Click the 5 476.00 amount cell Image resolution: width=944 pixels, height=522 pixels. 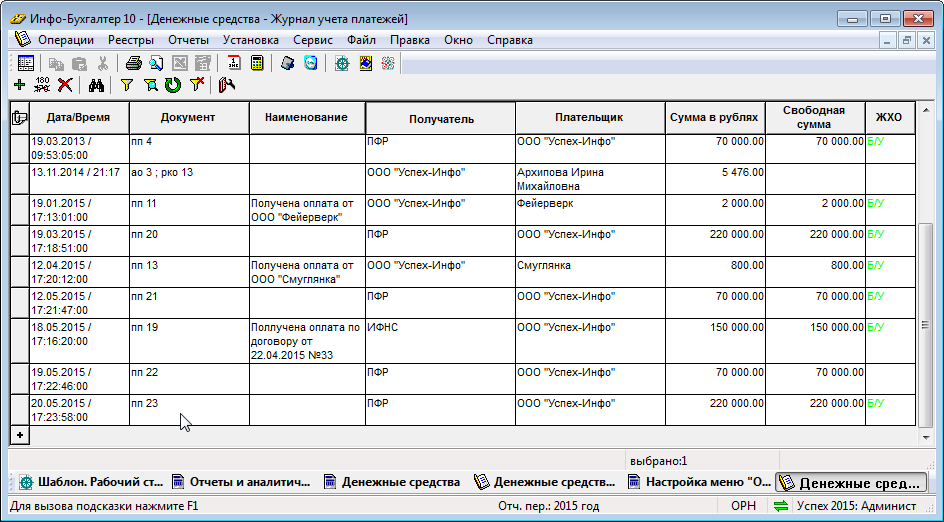click(x=715, y=179)
